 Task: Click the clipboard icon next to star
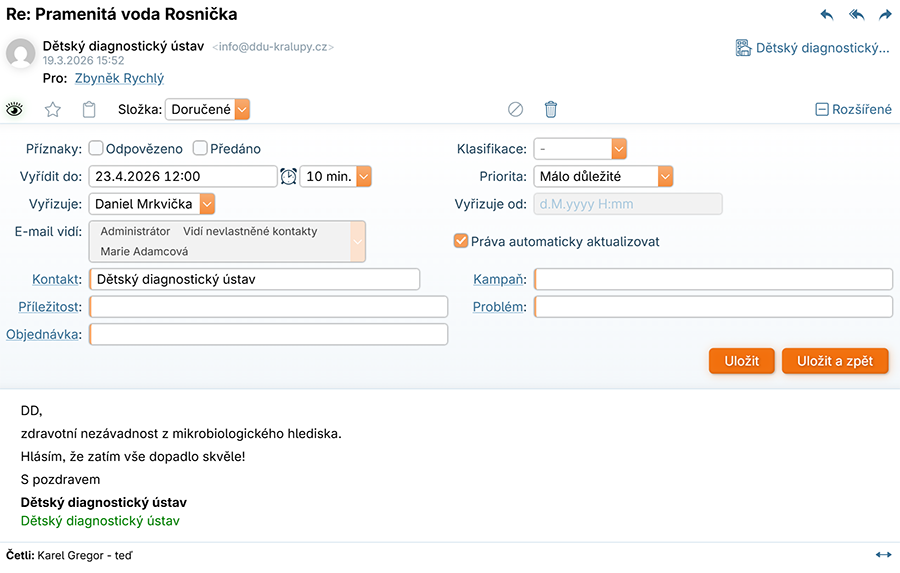tap(89, 110)
